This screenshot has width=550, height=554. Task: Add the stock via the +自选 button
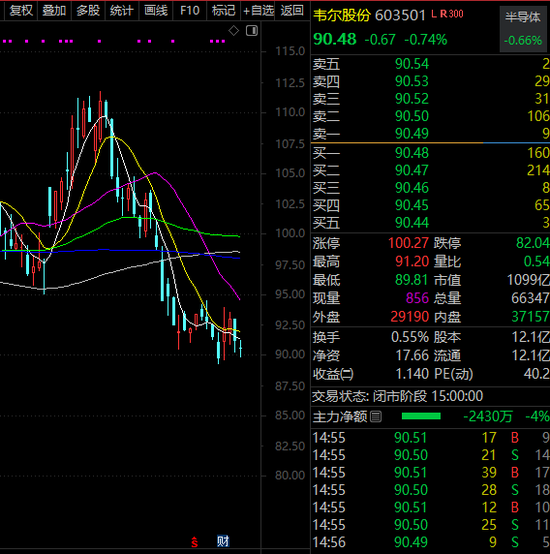258,10
